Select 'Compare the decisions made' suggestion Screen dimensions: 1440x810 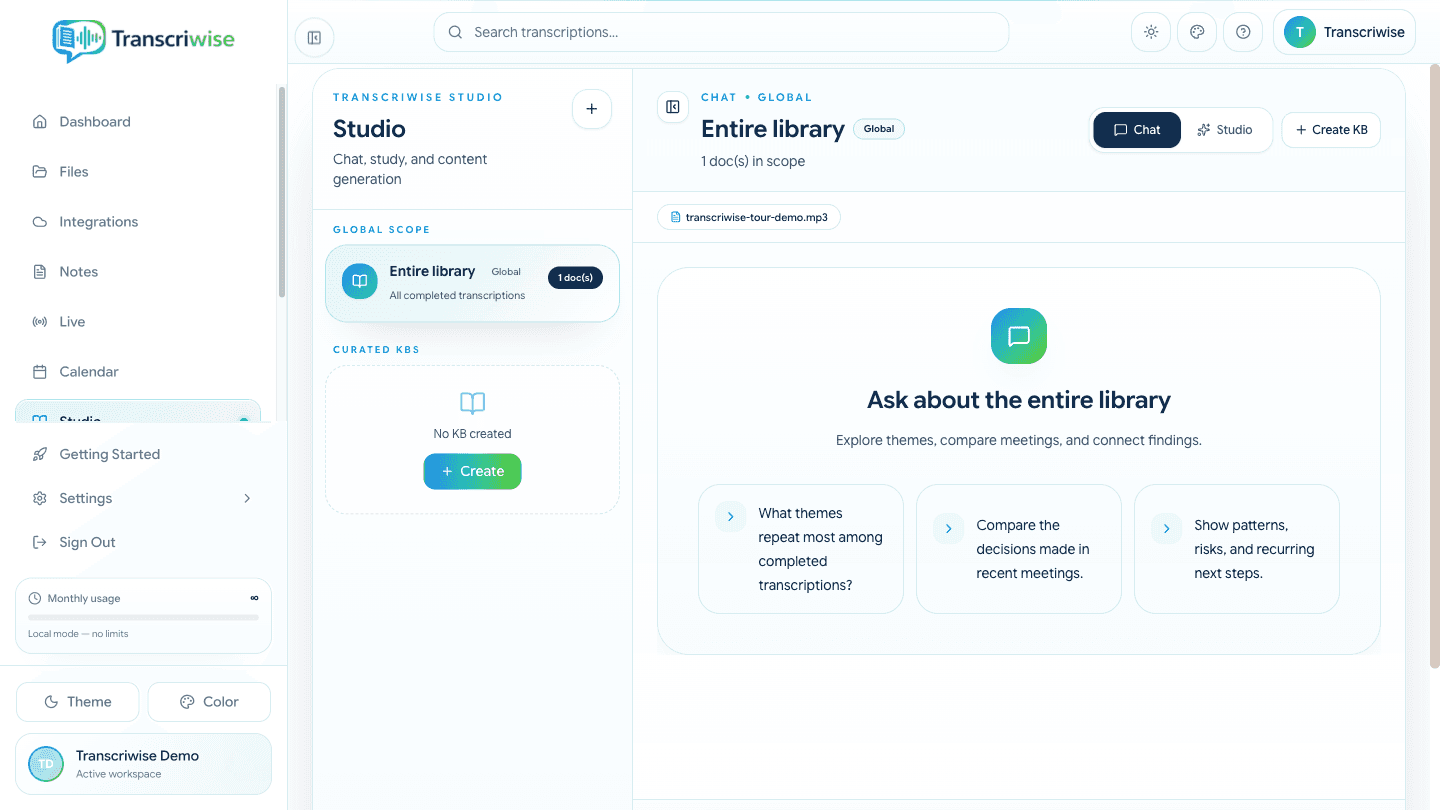click(1019, 549)
